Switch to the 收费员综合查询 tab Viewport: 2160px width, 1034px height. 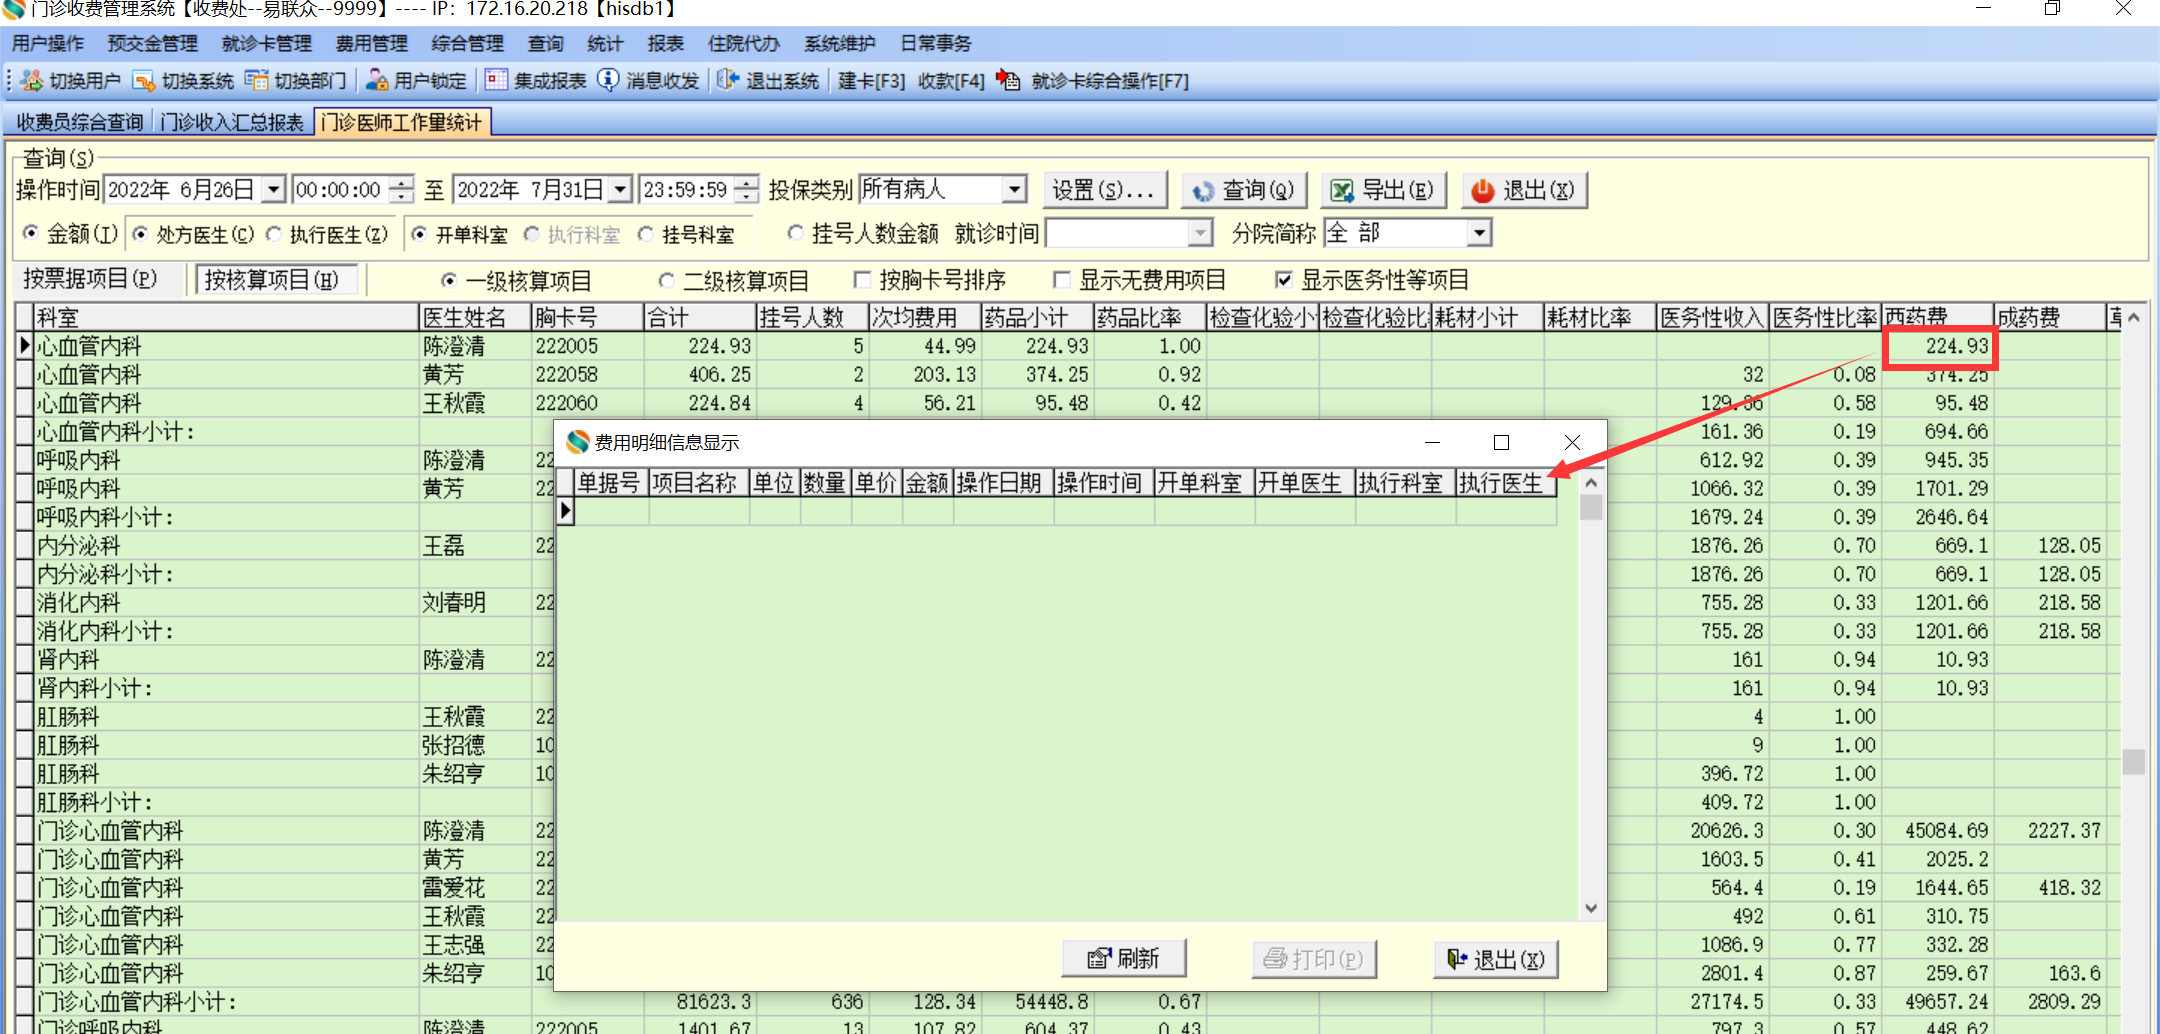80,122
